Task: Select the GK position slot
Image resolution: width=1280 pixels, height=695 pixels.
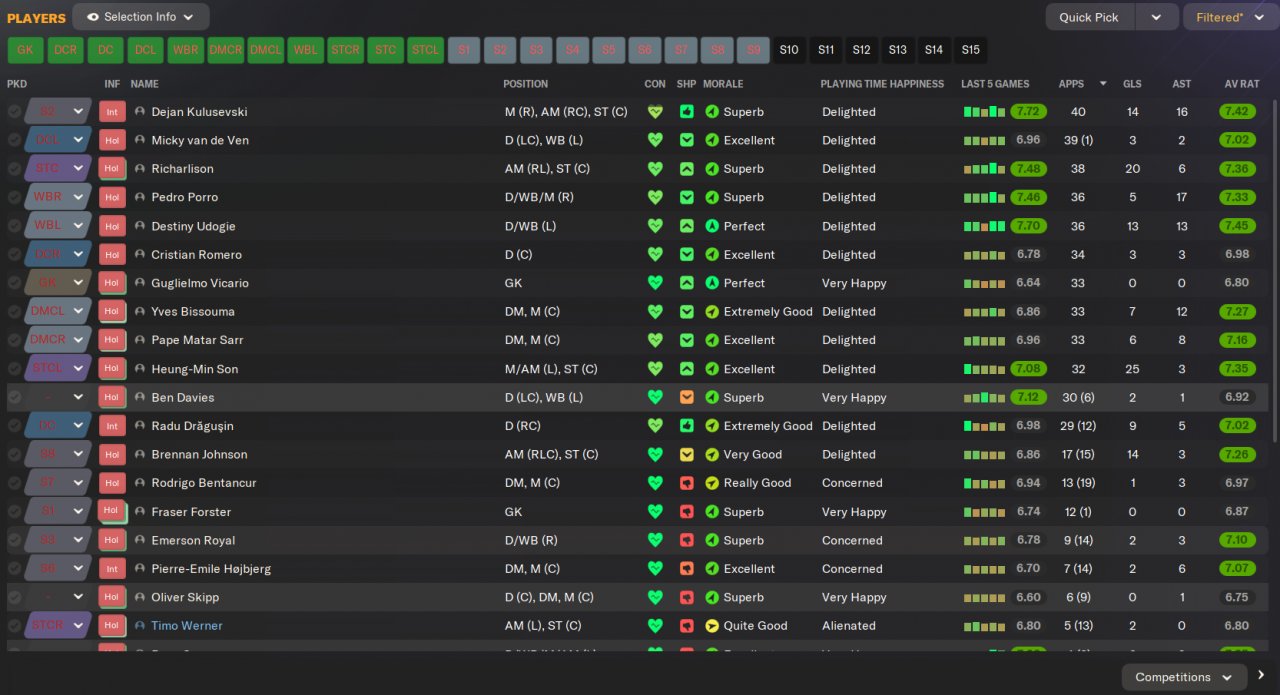Action: [x=25, y=50]
